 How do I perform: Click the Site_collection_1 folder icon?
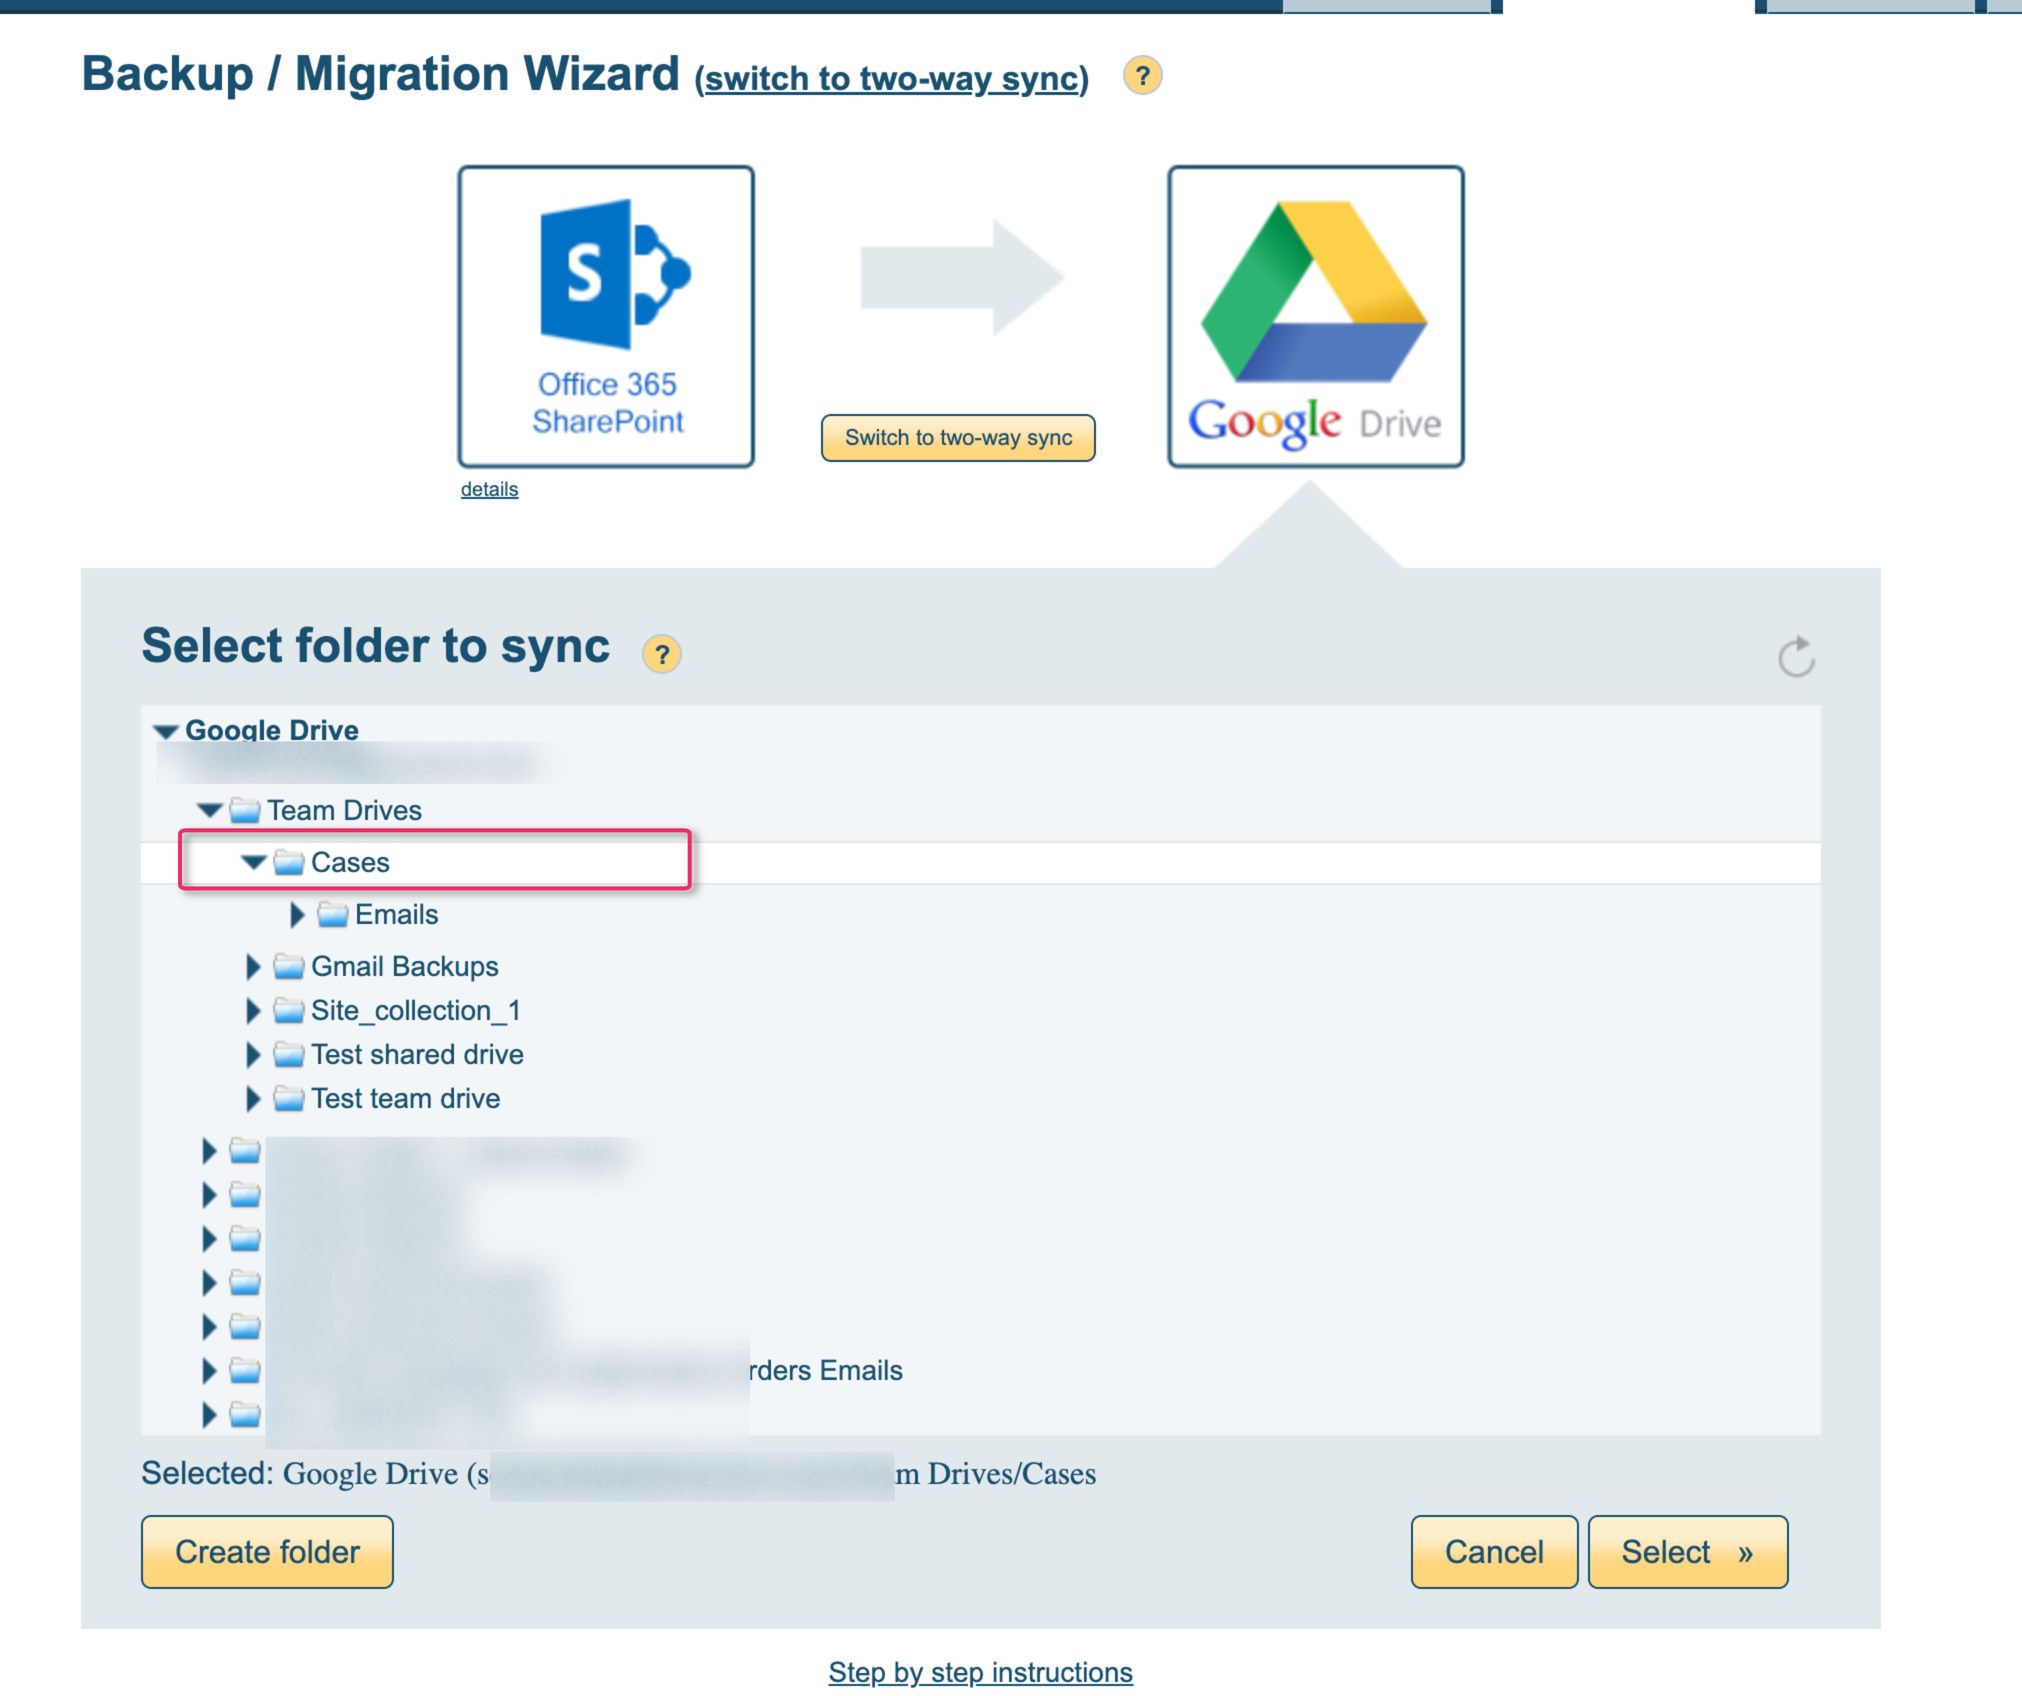(x=288, y=1009)
